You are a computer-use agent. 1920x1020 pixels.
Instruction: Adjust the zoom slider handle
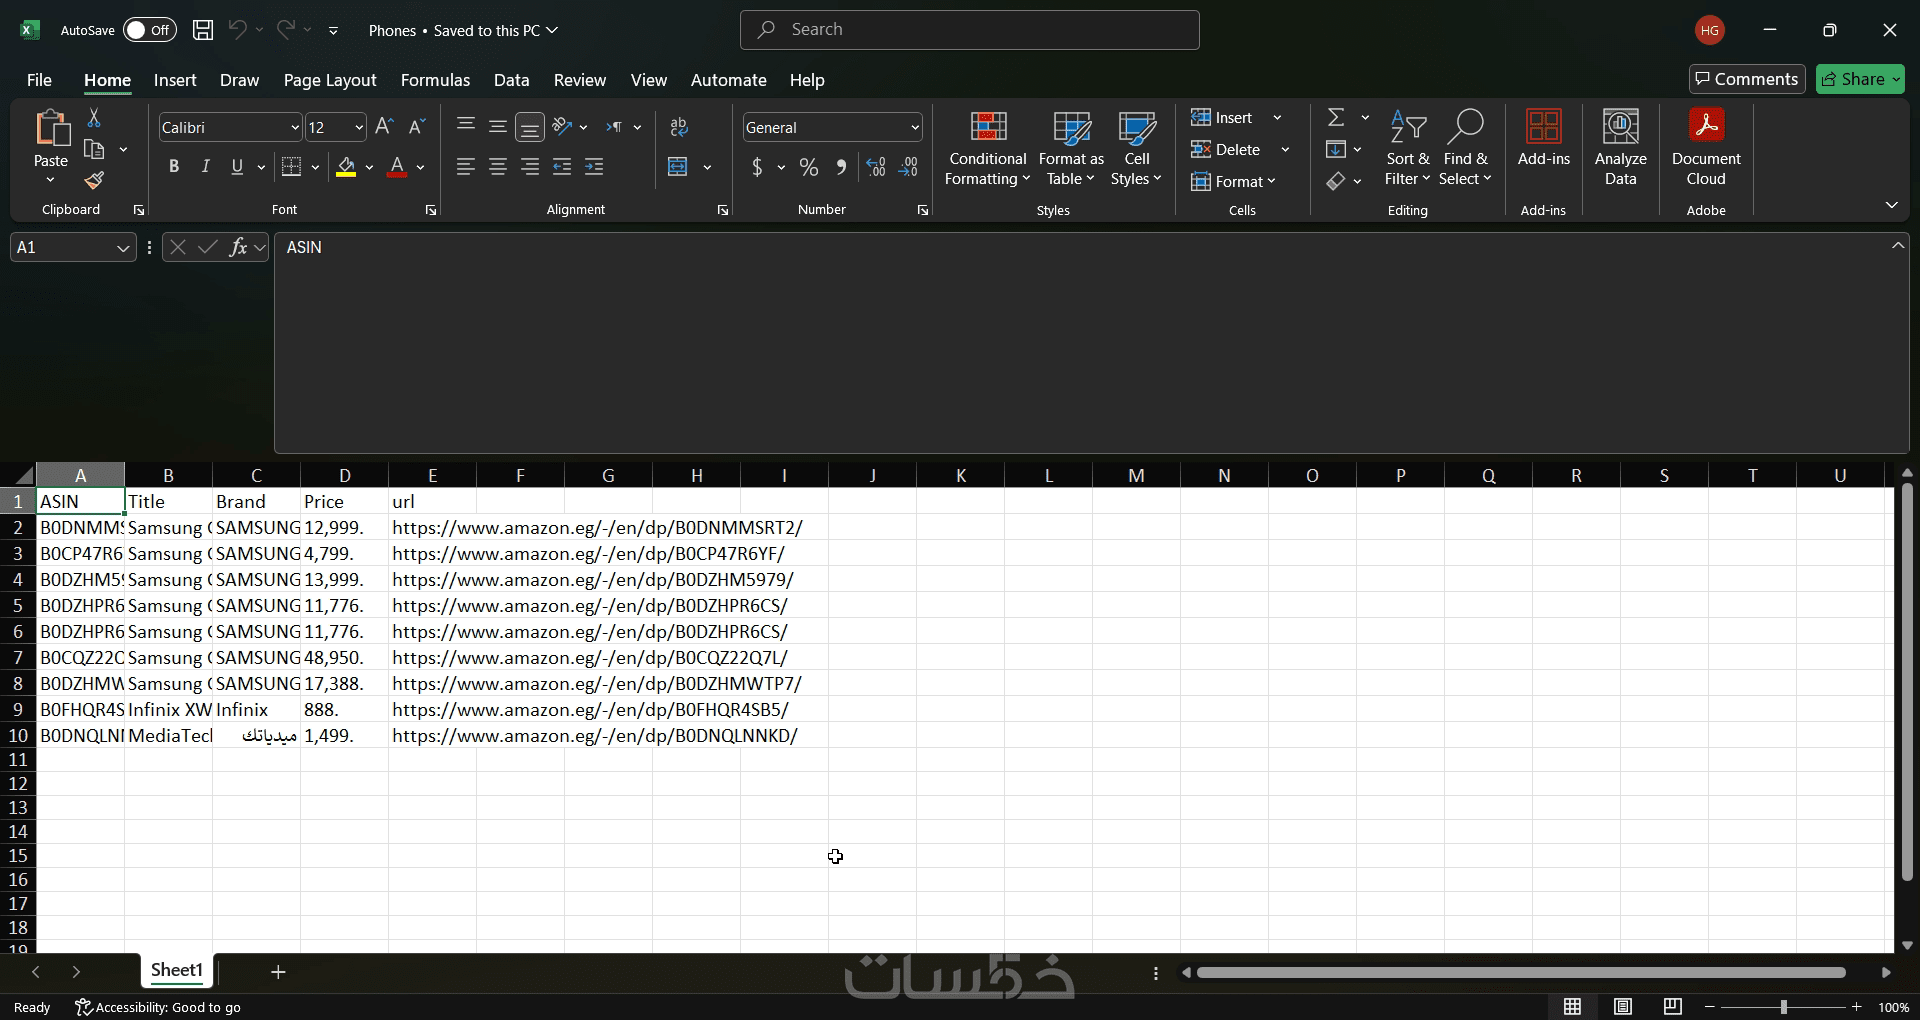(x=1783, y=1007)
